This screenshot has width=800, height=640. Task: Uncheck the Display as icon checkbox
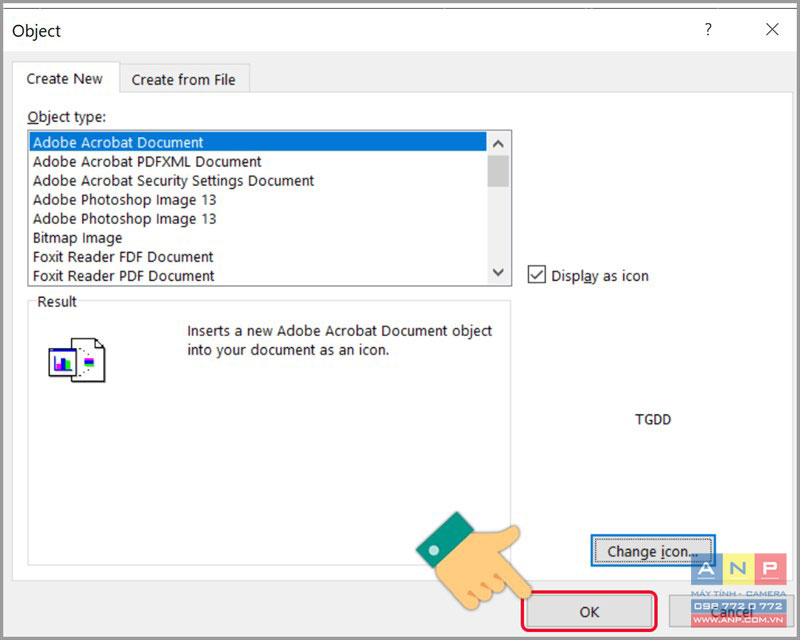coord(536,275)
